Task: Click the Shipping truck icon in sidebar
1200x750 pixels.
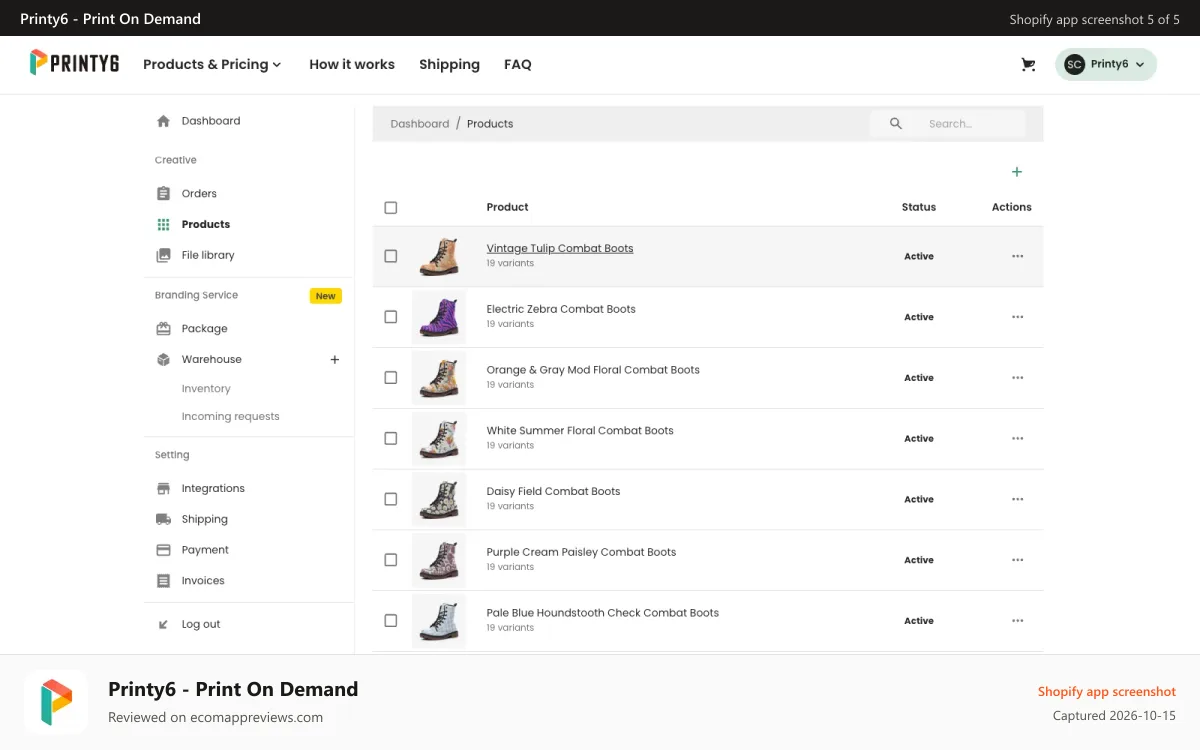Action: [163, 519]
